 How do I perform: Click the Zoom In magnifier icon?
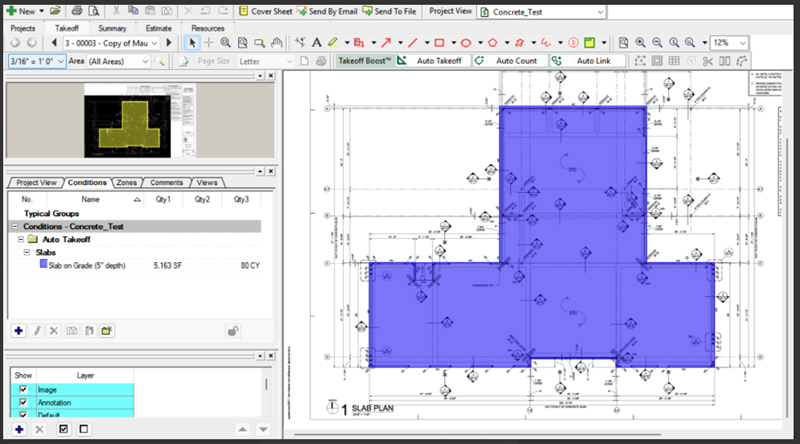pos(640,43)
